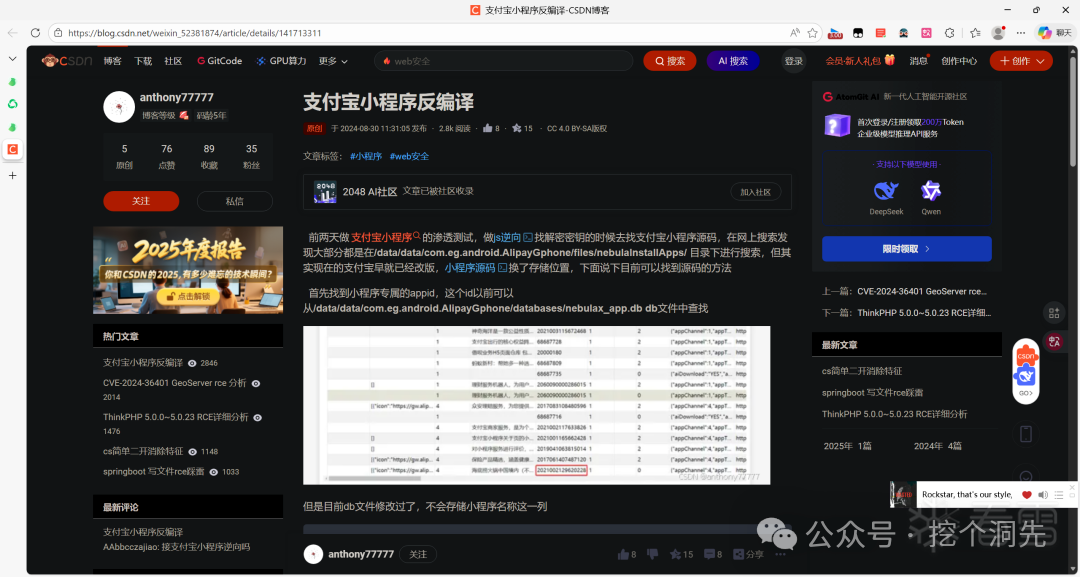
Task: Open the browser extensions puzzle icon
Action: (x=950, y=32)
